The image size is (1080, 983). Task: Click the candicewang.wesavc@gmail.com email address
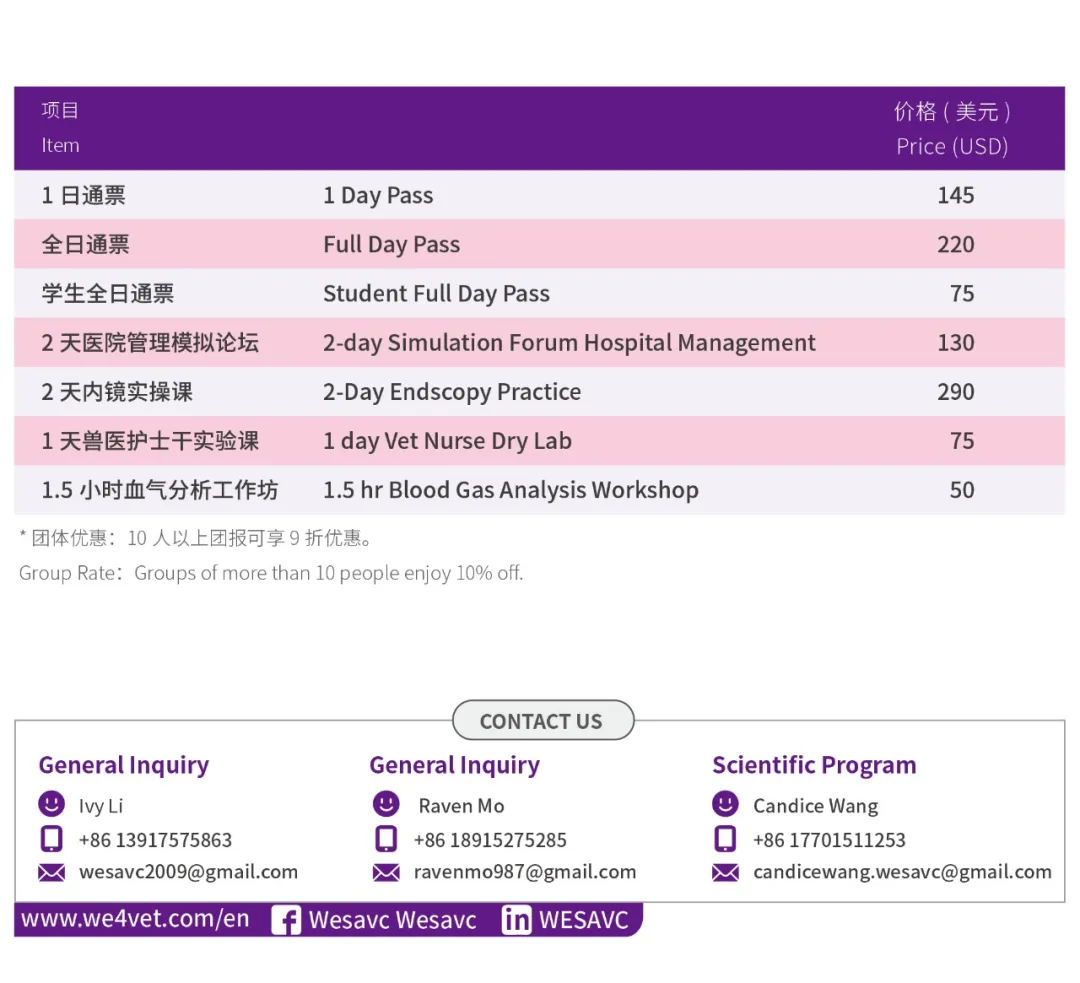(902, 872)
